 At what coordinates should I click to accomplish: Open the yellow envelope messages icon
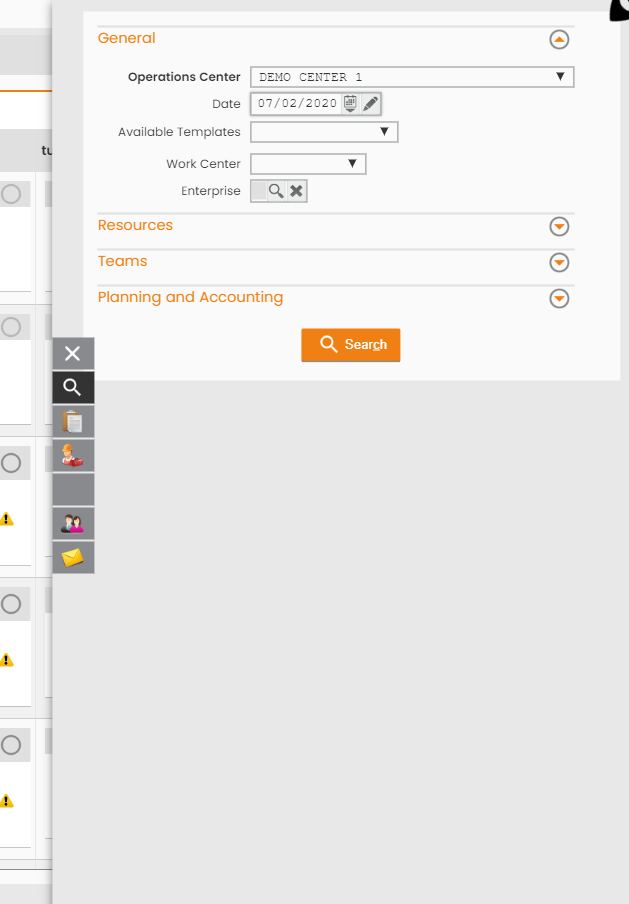[73, 558]
